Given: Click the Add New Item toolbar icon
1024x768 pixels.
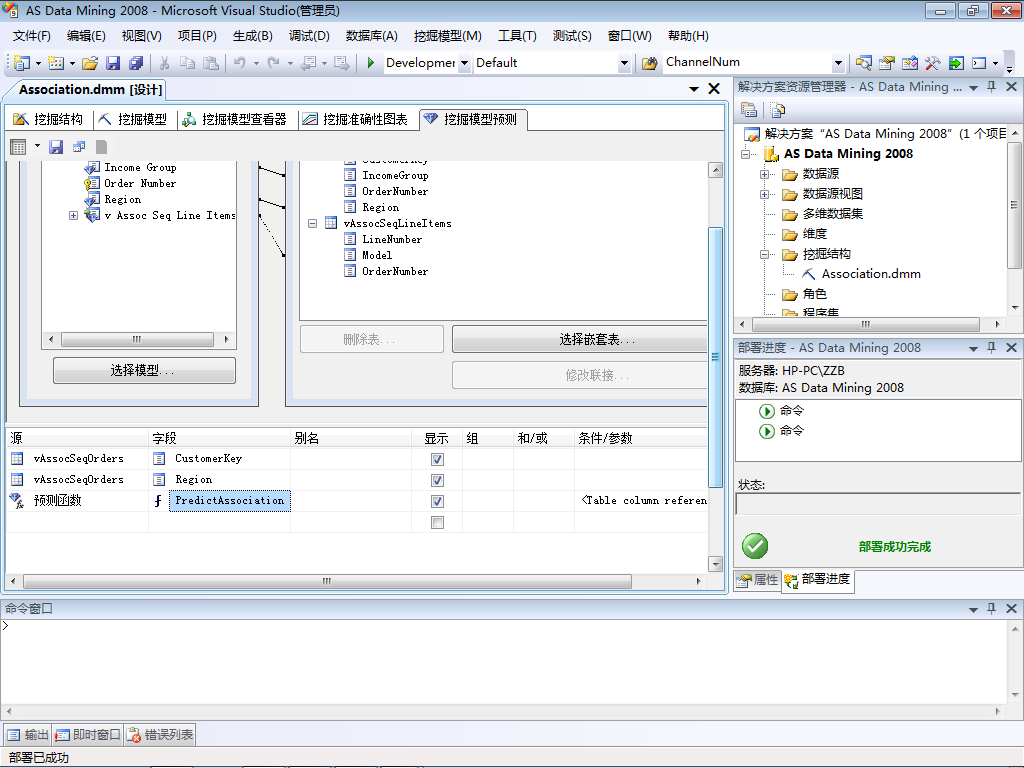Looking at the screenshot, I should pyautogui.click(x=56, y=63).
